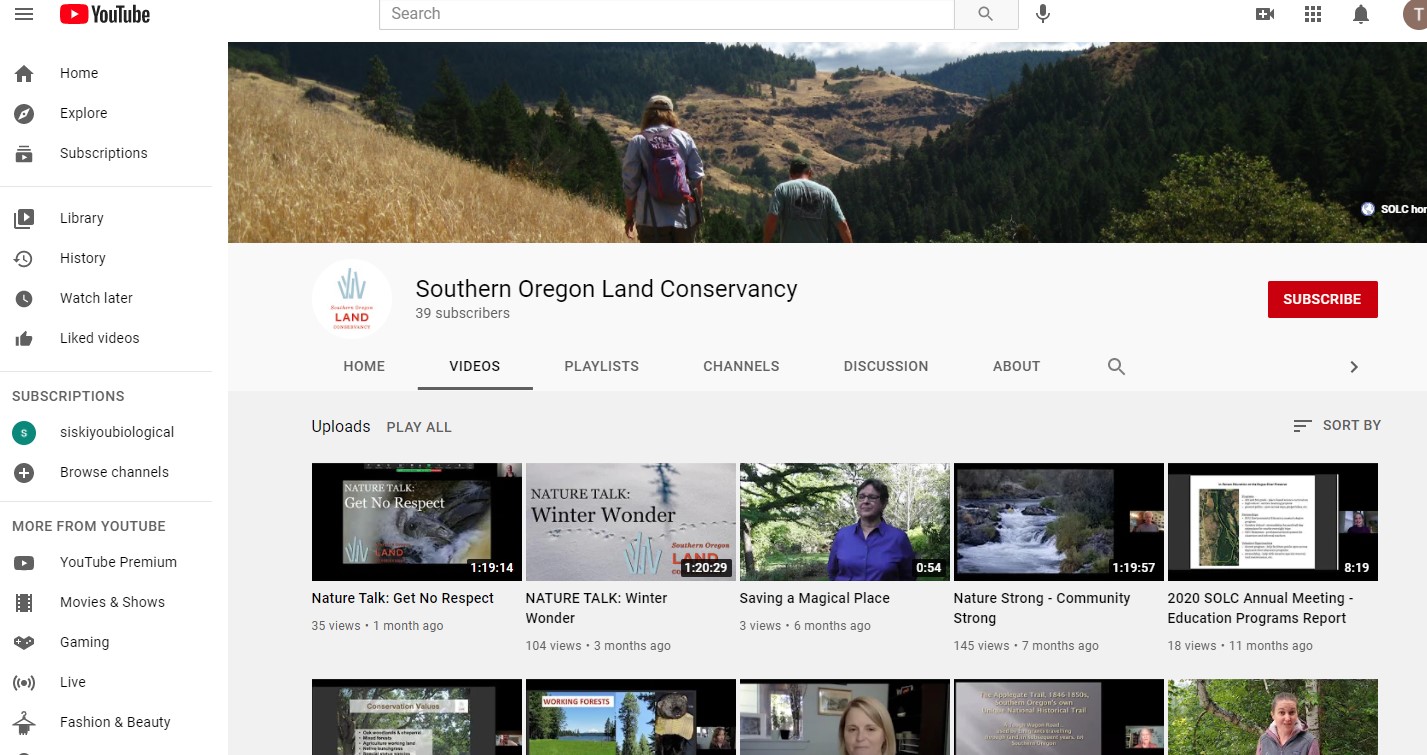This screenshot has width=1427, height=755.
Task: Click the Southern Oregon Land Conservancy channel name
Action: [x=606, y=289]
